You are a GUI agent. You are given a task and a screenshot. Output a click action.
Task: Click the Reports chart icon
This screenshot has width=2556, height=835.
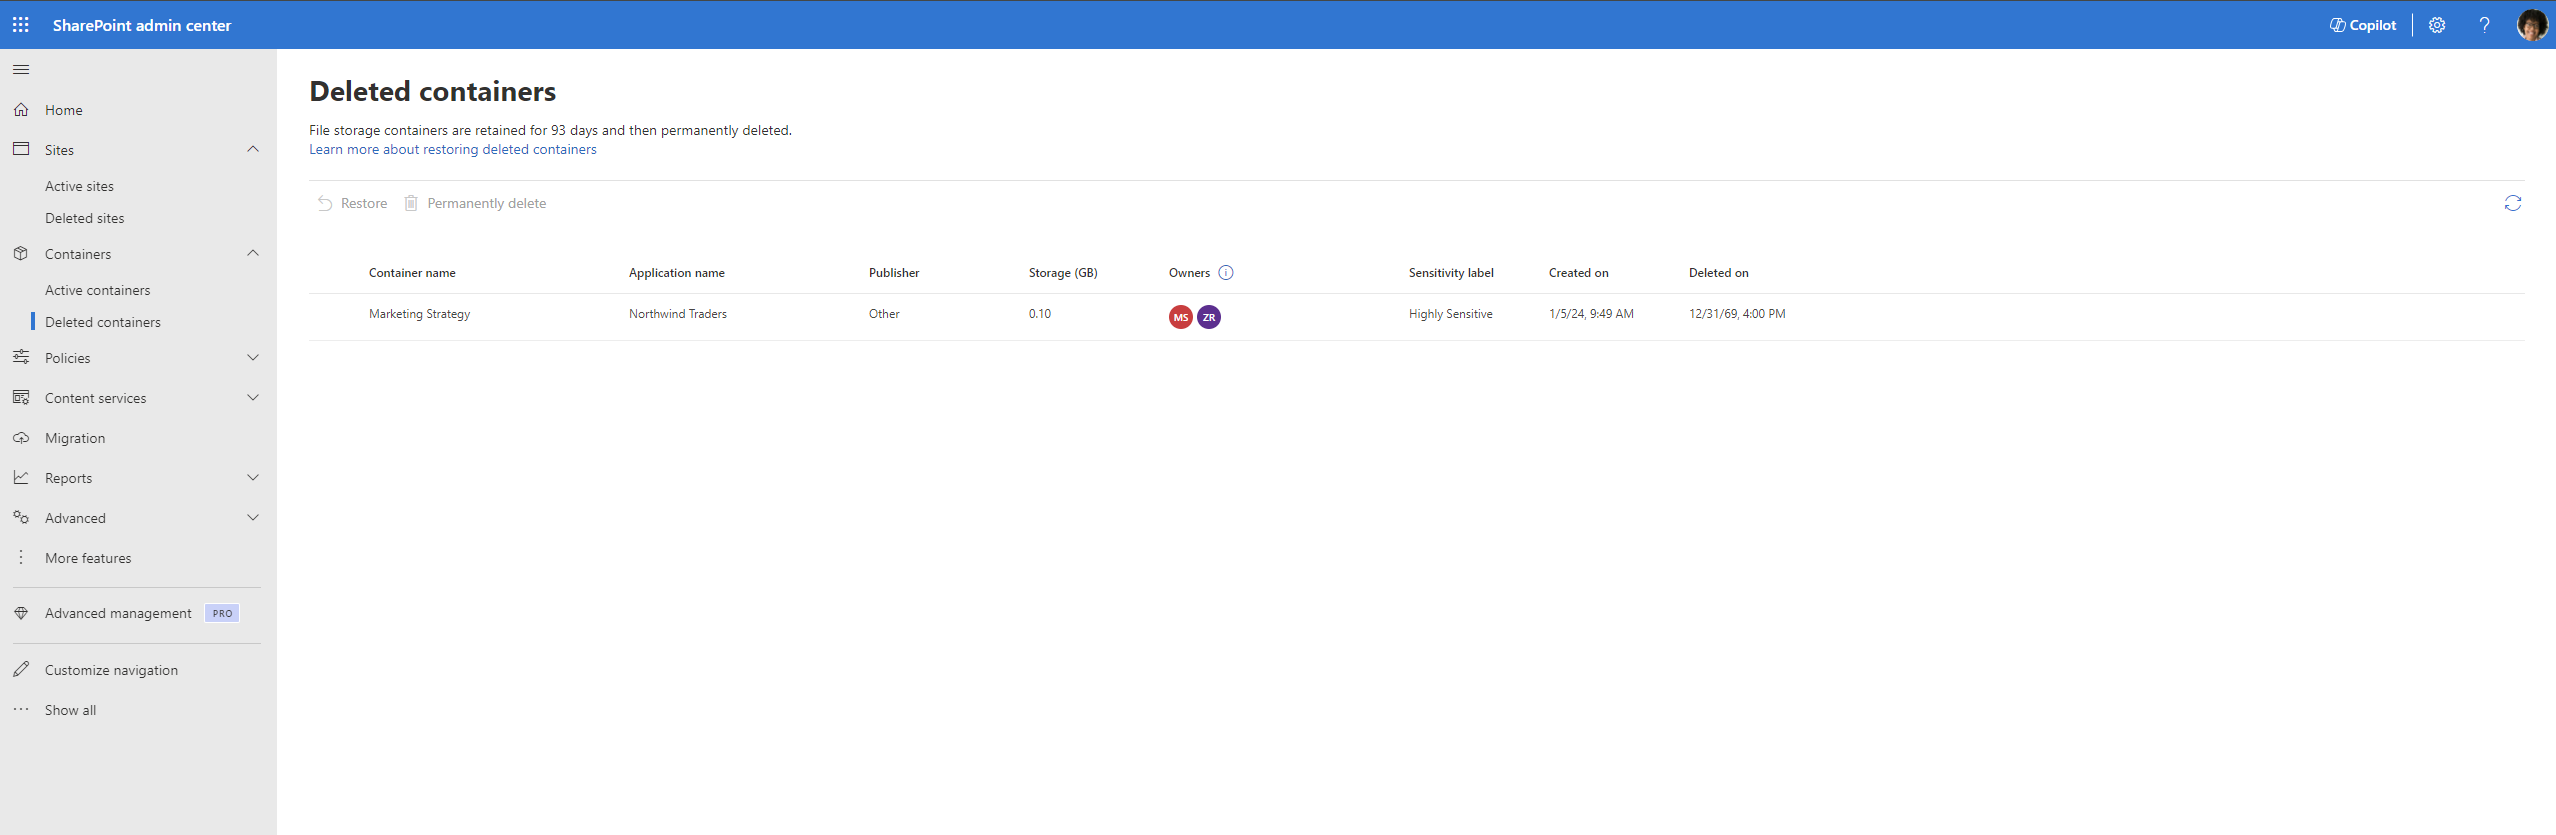click(21, 478)
